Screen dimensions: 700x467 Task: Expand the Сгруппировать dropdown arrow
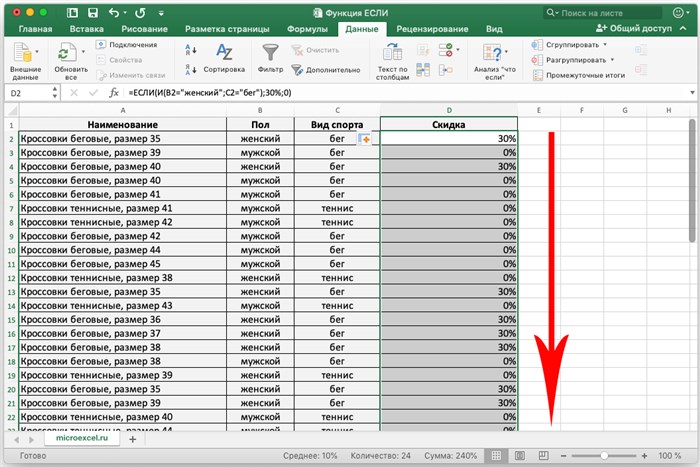coord(605,45)
